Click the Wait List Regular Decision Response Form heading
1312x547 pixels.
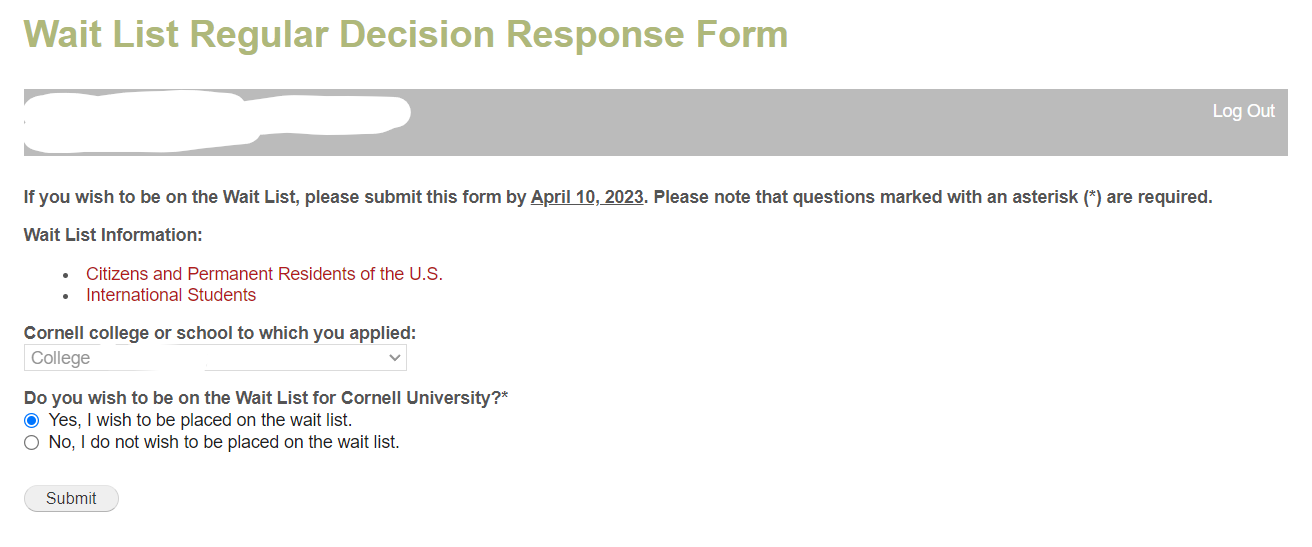tap(405, 35)
